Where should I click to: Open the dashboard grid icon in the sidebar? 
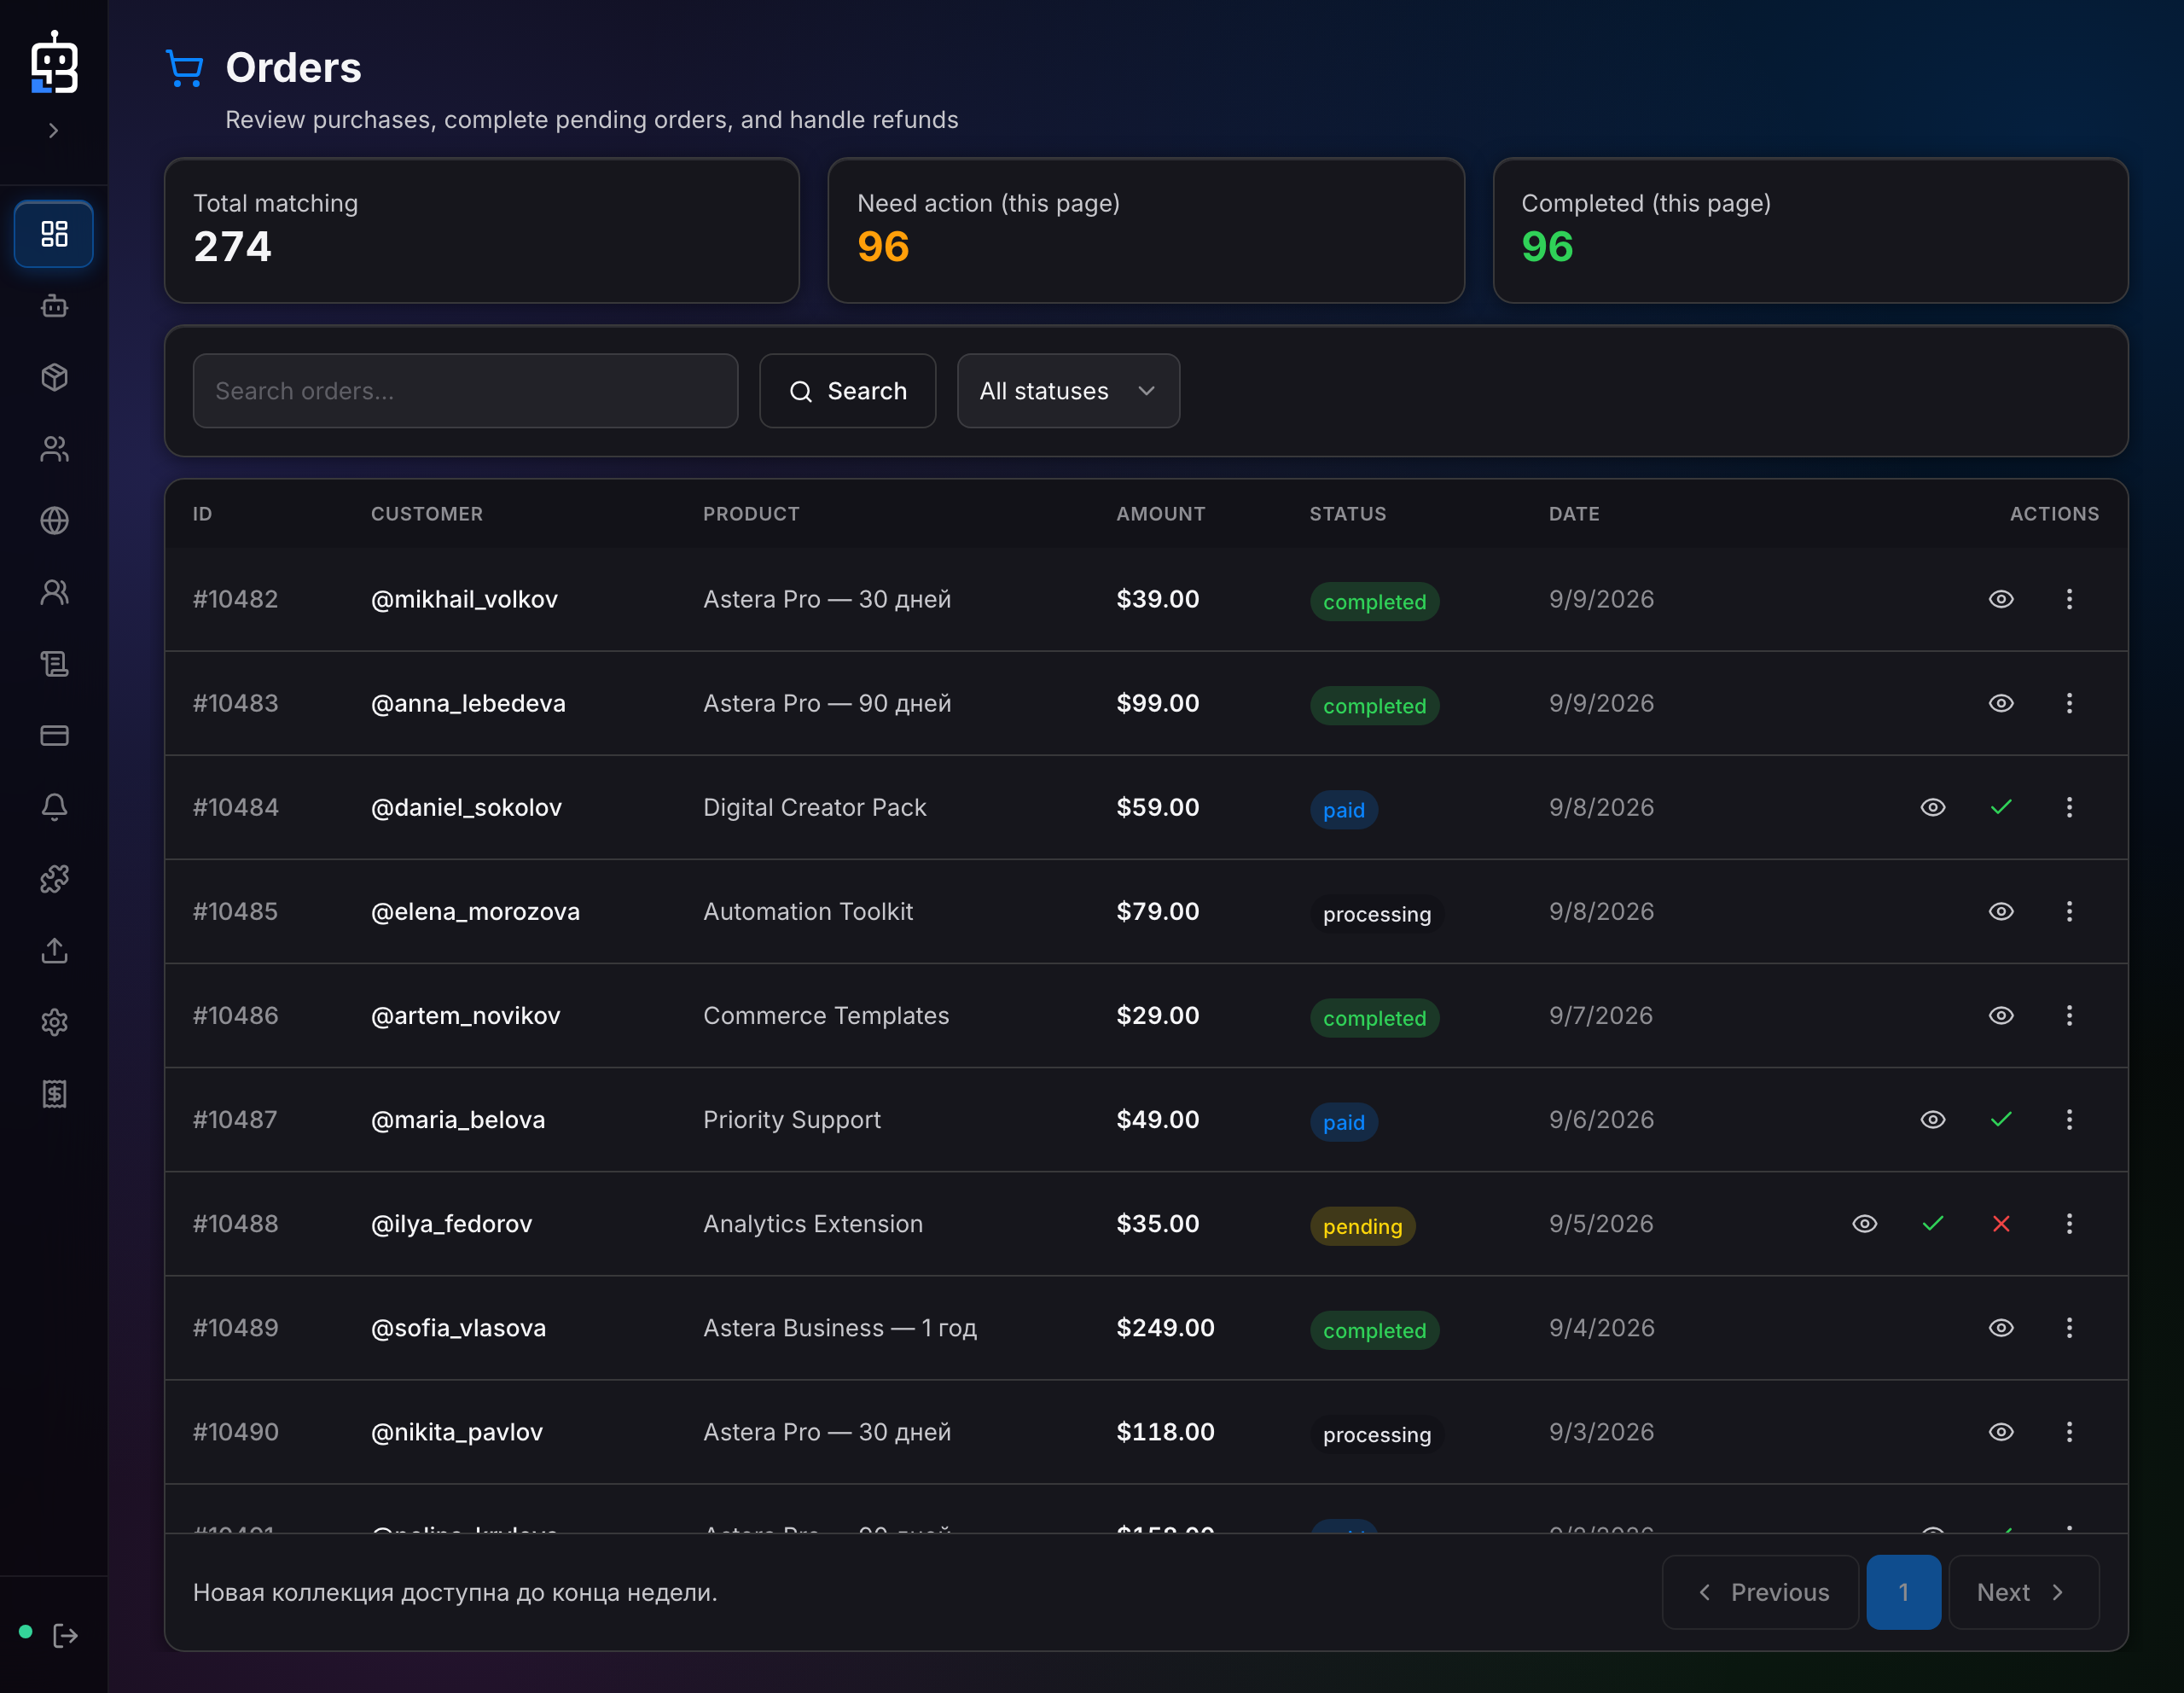pos(54,234)
